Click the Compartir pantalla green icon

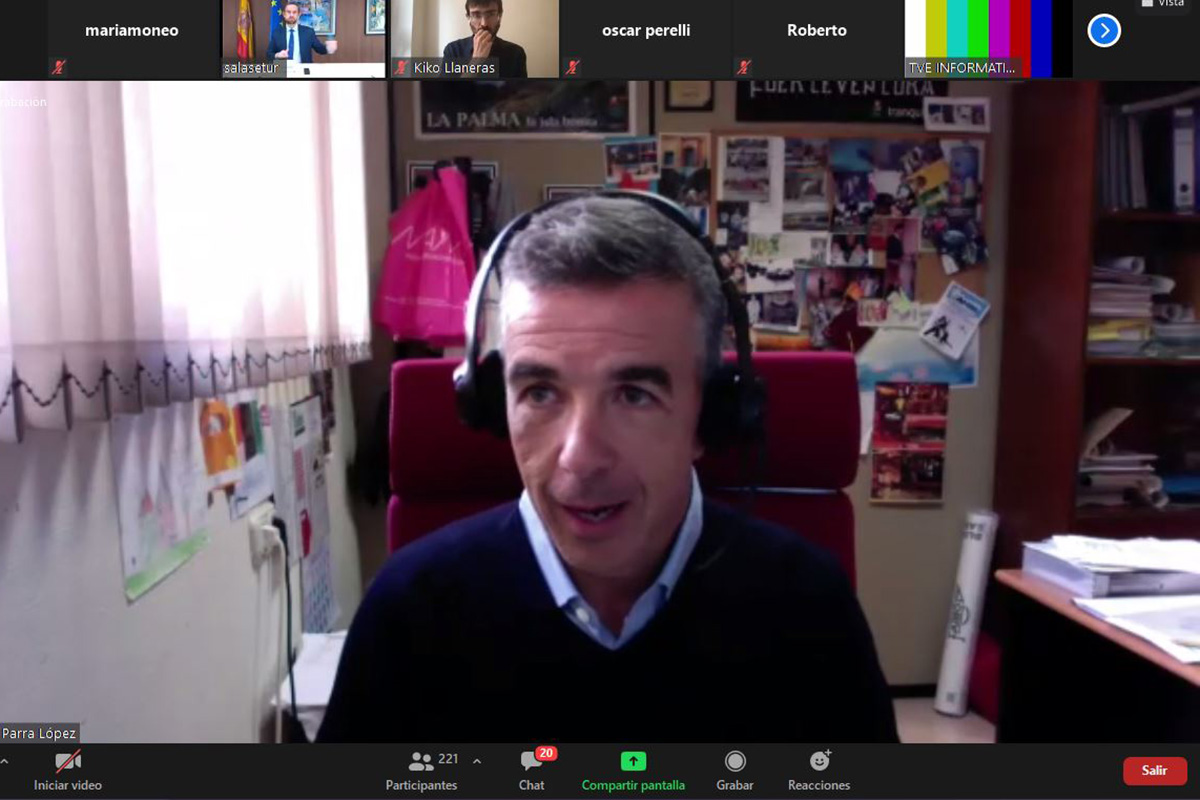633,761
